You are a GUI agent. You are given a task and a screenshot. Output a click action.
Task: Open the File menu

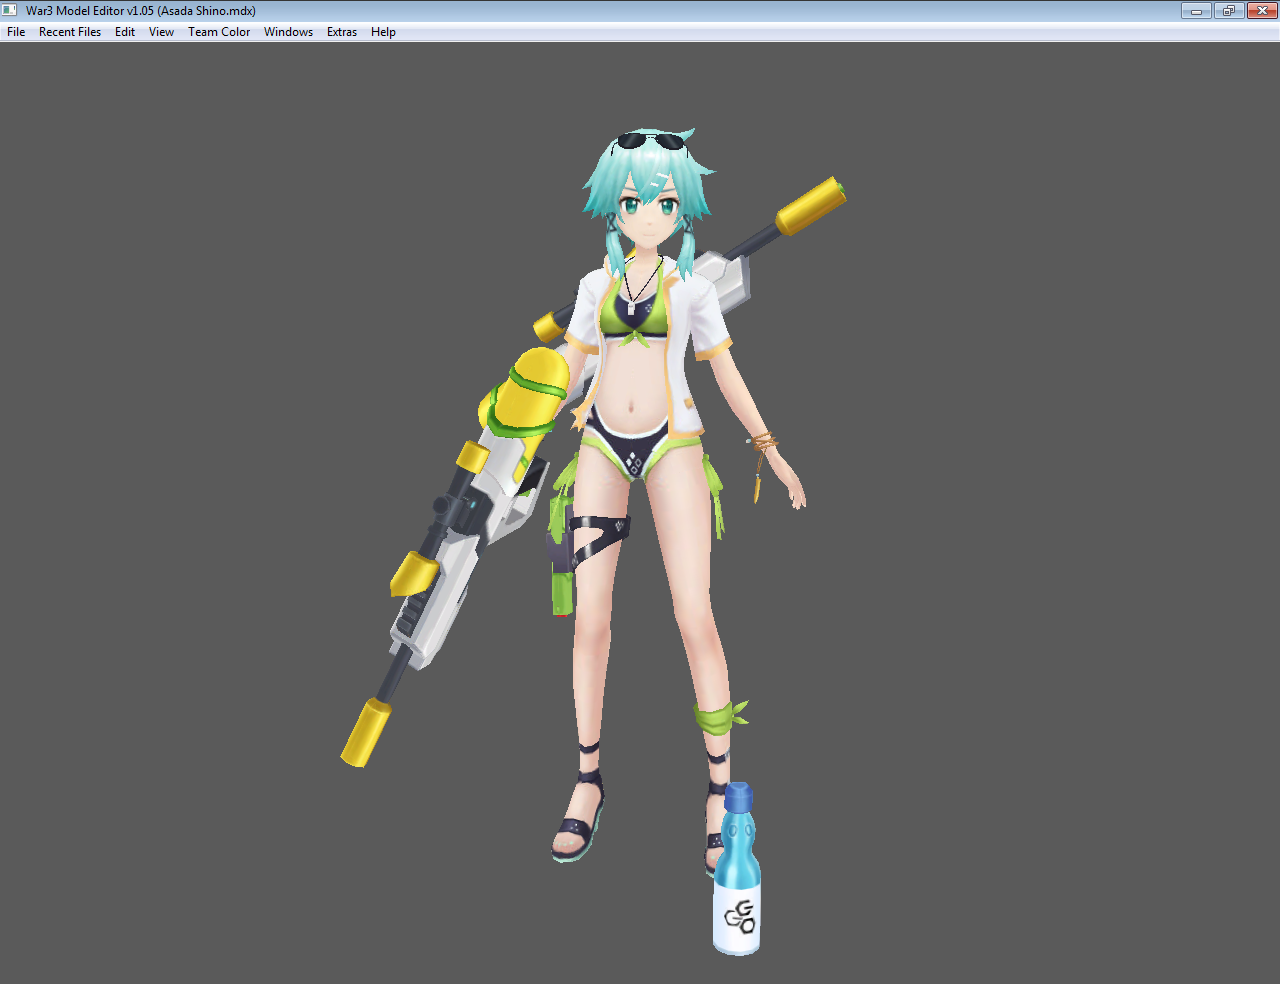pos(16,32)
